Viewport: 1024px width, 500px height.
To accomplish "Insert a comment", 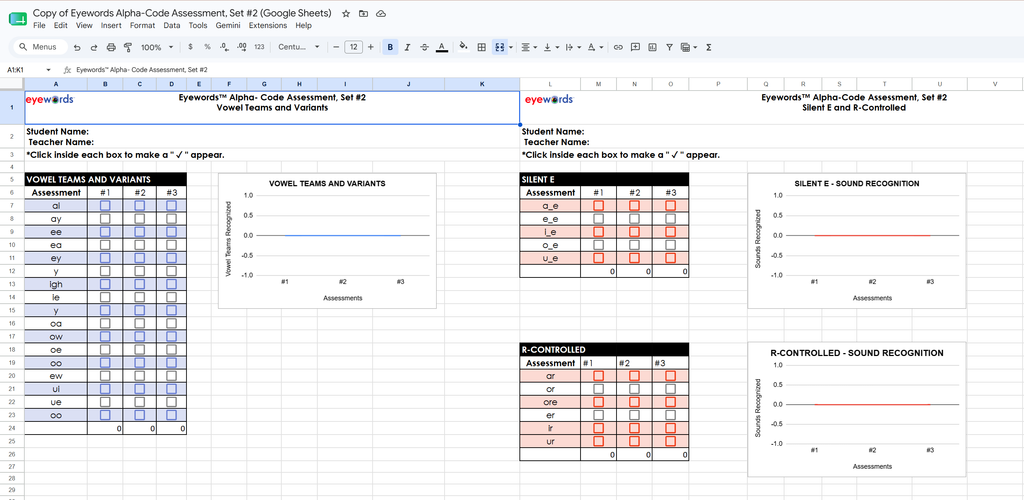I will point(635,47).
